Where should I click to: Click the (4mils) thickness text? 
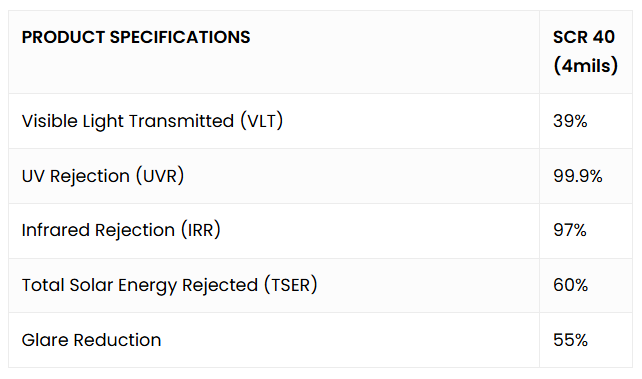[585, 66]
